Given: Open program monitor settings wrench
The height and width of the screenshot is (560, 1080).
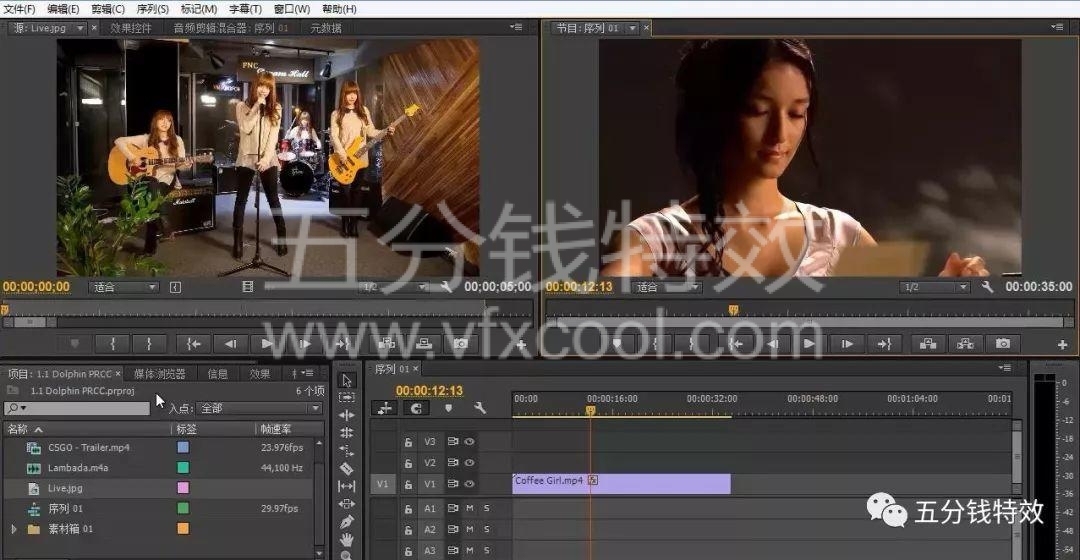Looking at the screenshot, I should [x=987, y=287].
